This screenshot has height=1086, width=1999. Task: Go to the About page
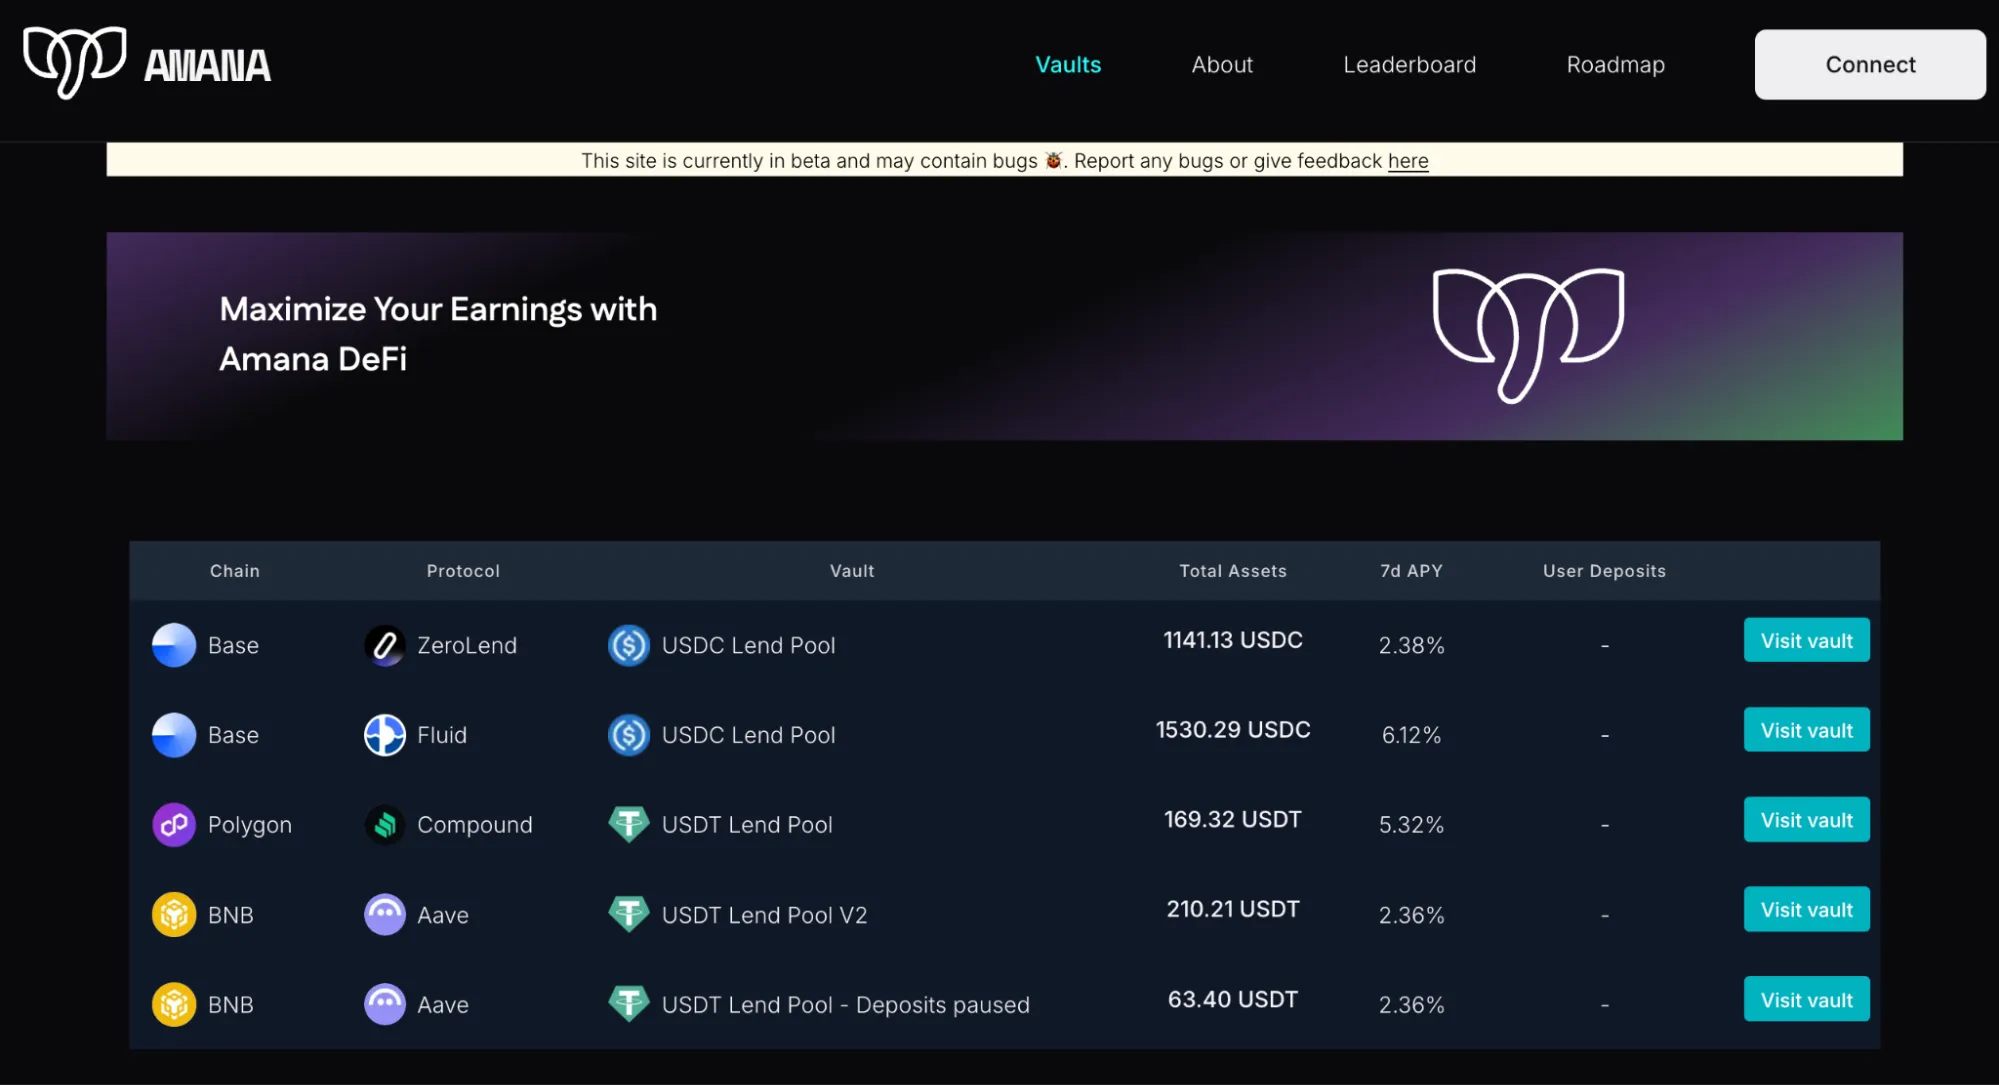[1222, 64]
